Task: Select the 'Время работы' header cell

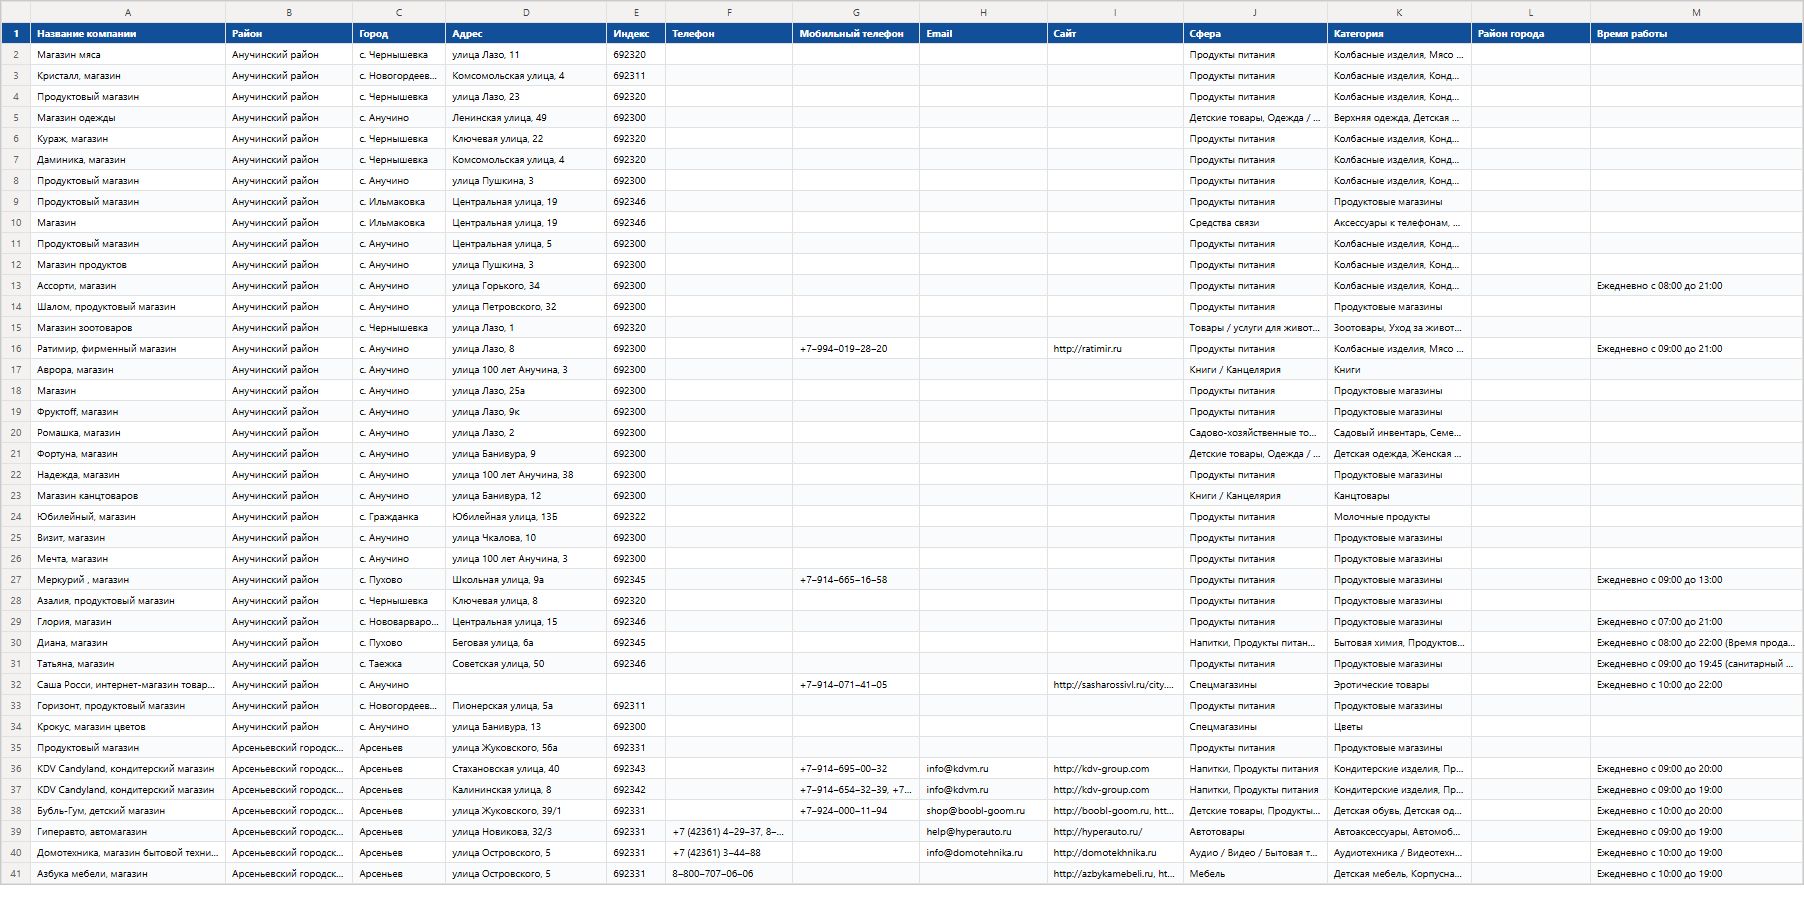Action: (x=1696, y=34)
